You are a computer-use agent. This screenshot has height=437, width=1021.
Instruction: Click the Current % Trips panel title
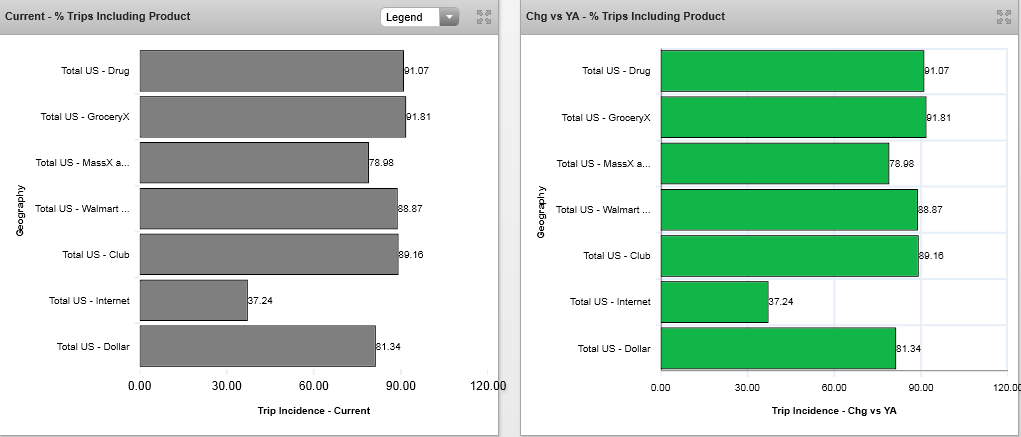98,17
